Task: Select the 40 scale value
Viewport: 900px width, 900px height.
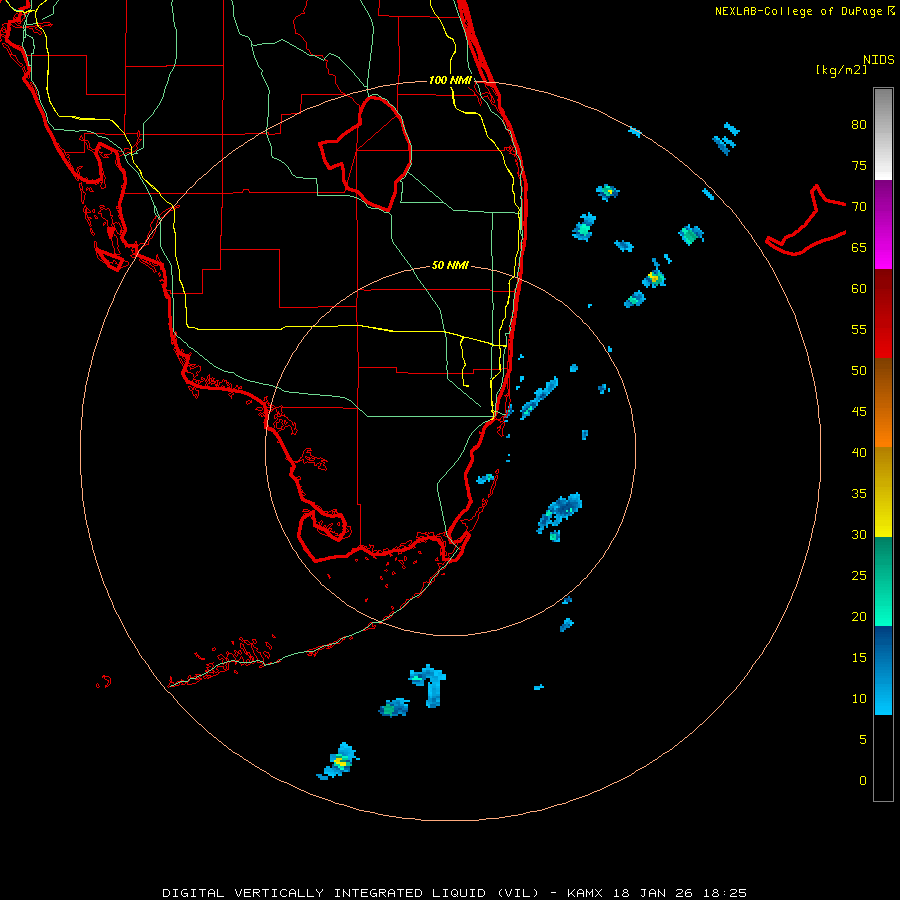Action: [859, 452]
